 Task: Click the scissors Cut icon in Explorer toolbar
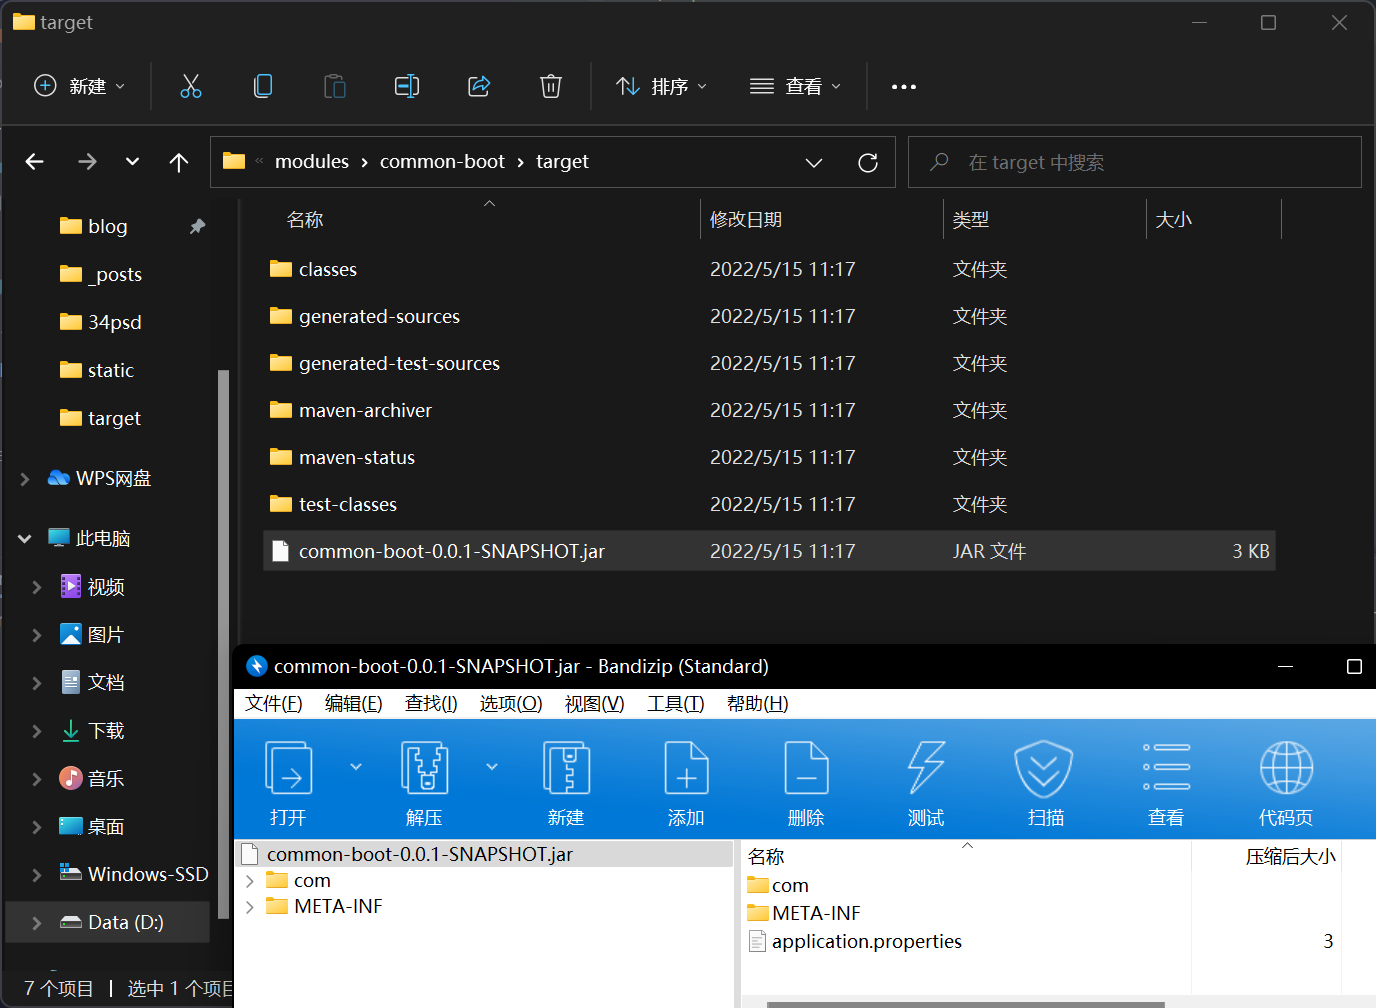191,86
